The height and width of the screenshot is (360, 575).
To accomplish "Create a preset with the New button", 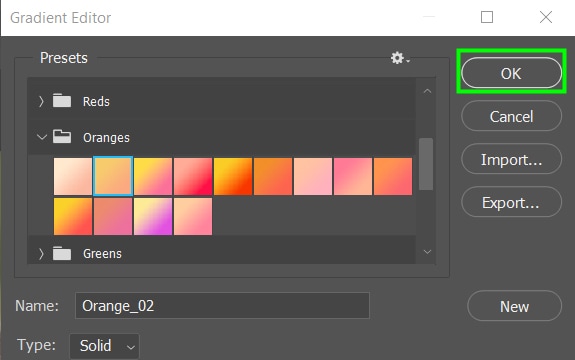I will [514, 306].
